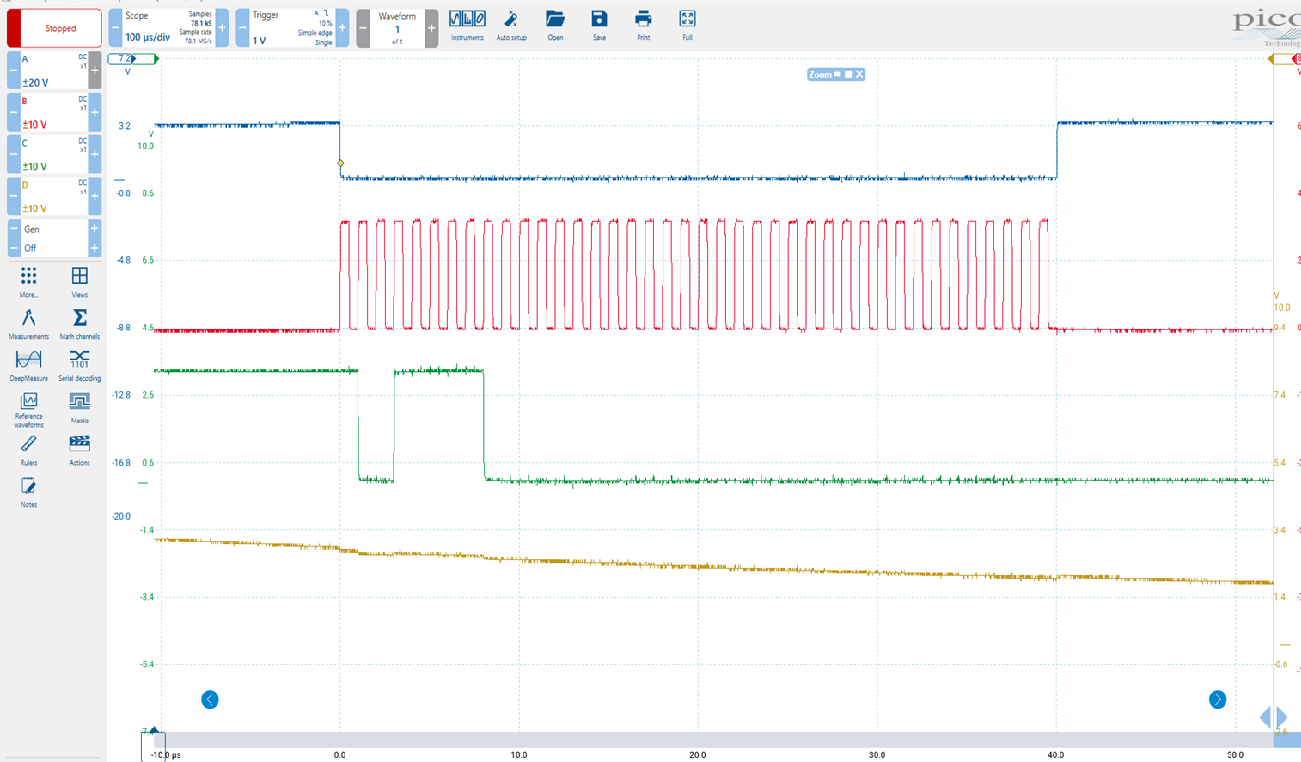Switch to the Views panel
Viewport: 1301px width, 762px height.
[79, 283]
